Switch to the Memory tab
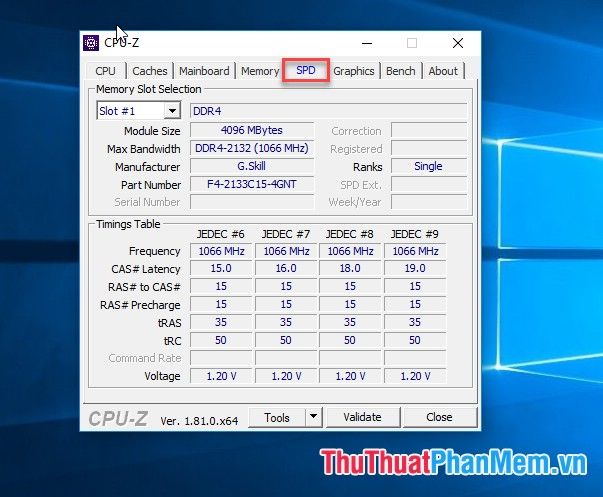Image resolution: width=603 pixels, height=497 pixels. [x=260, y=71]
